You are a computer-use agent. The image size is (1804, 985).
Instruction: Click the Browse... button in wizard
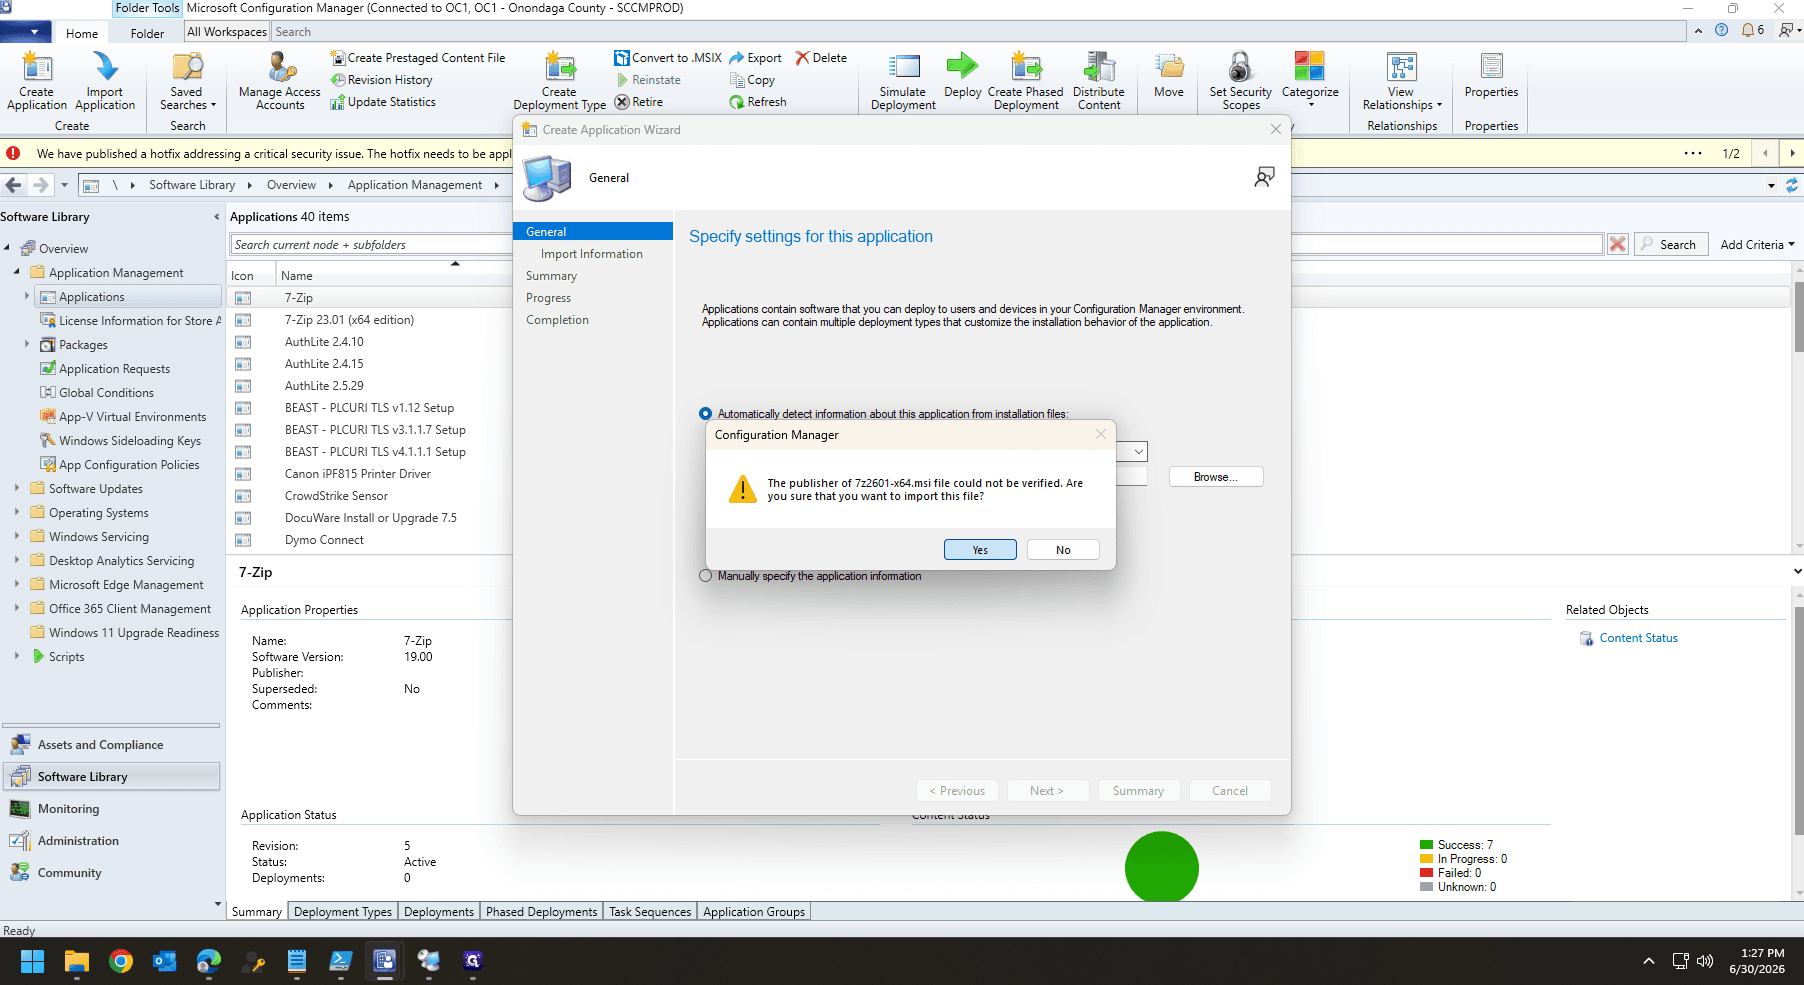coord(1216,477)
